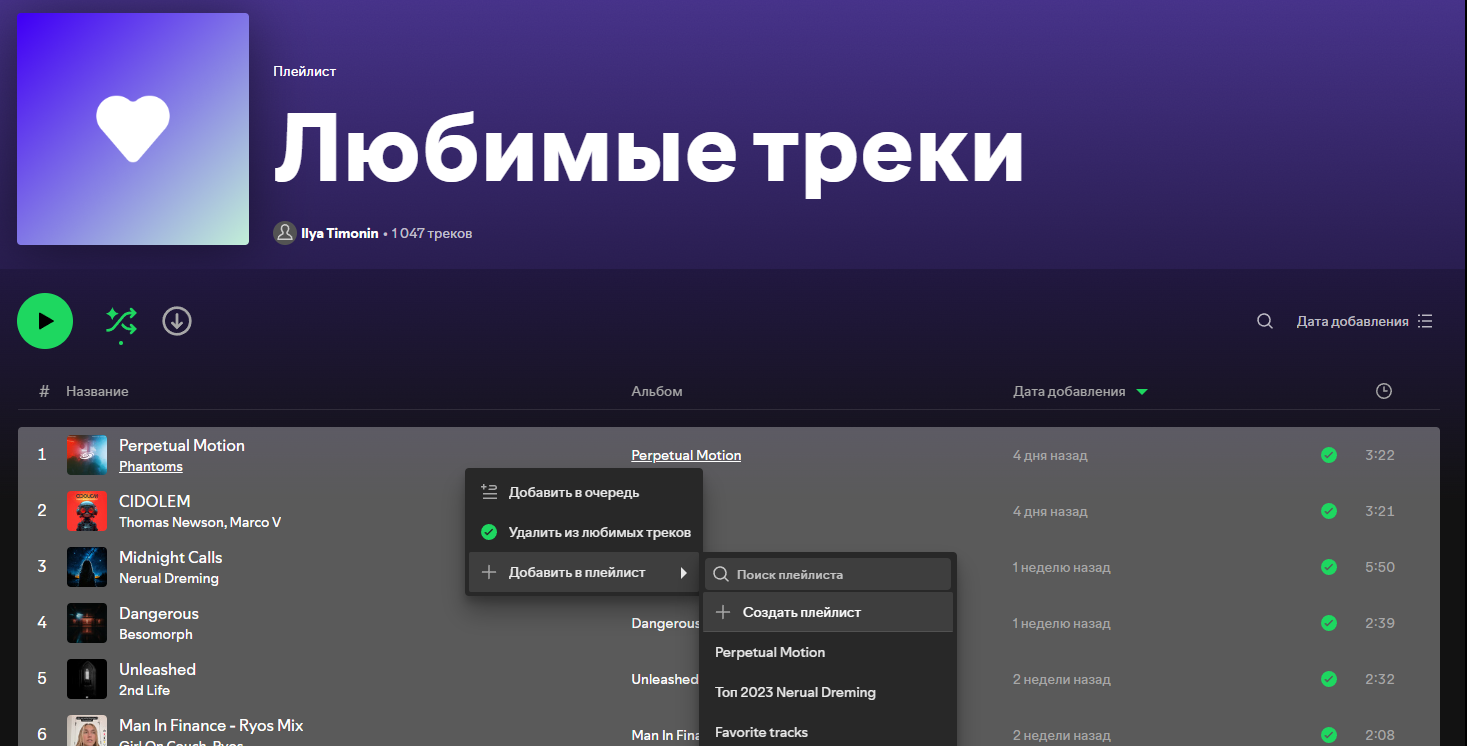1467x746 pixels.
Task: Open the Perpetual Motion album link in Альбом column
Action: [686, 455]
